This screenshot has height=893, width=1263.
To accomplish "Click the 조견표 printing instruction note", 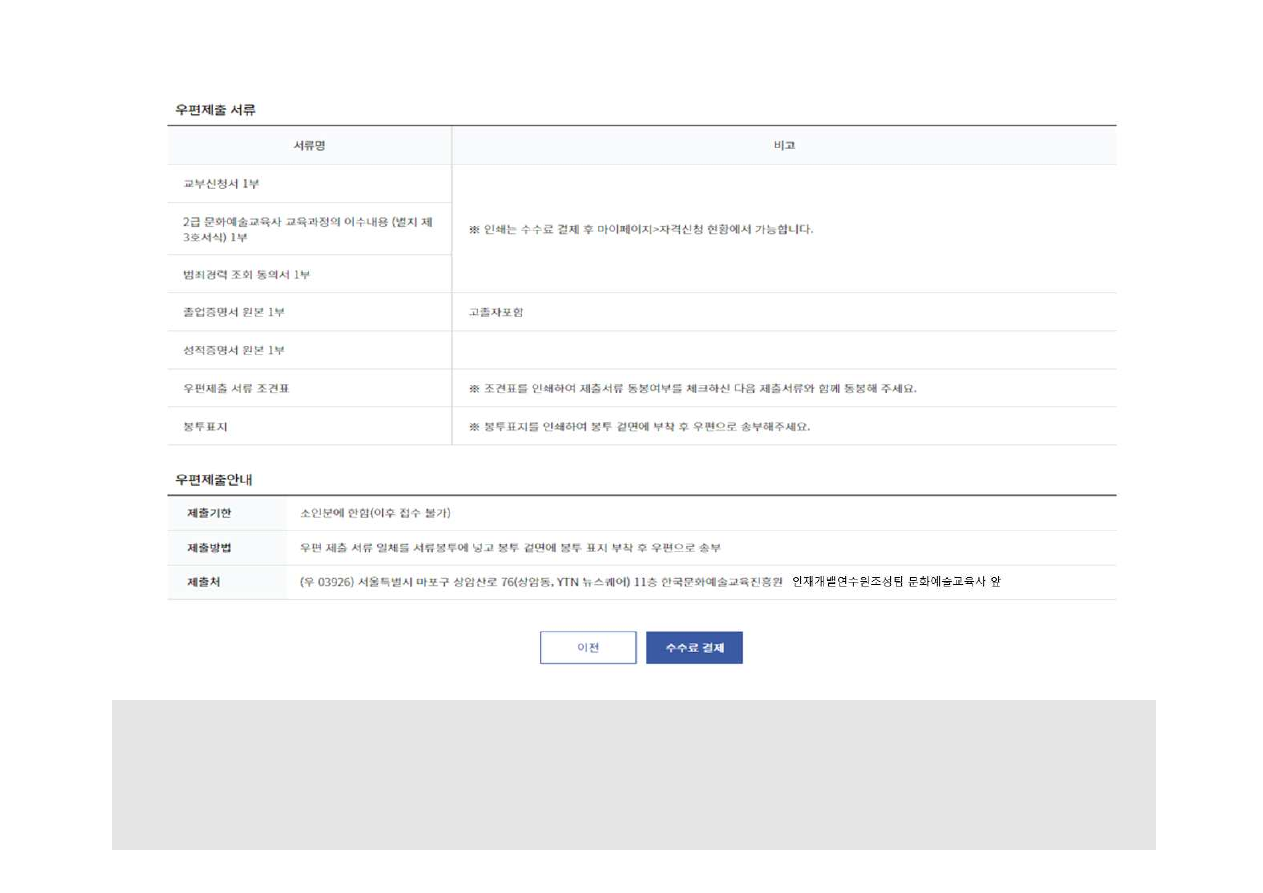I will pos(692,388).
